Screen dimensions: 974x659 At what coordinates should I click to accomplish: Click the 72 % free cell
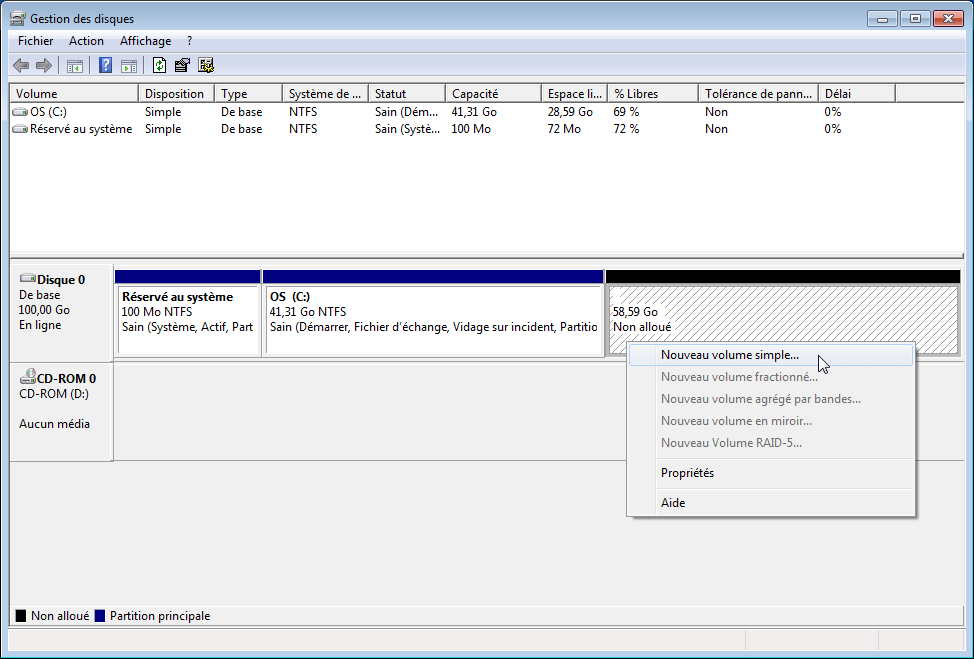626,129
